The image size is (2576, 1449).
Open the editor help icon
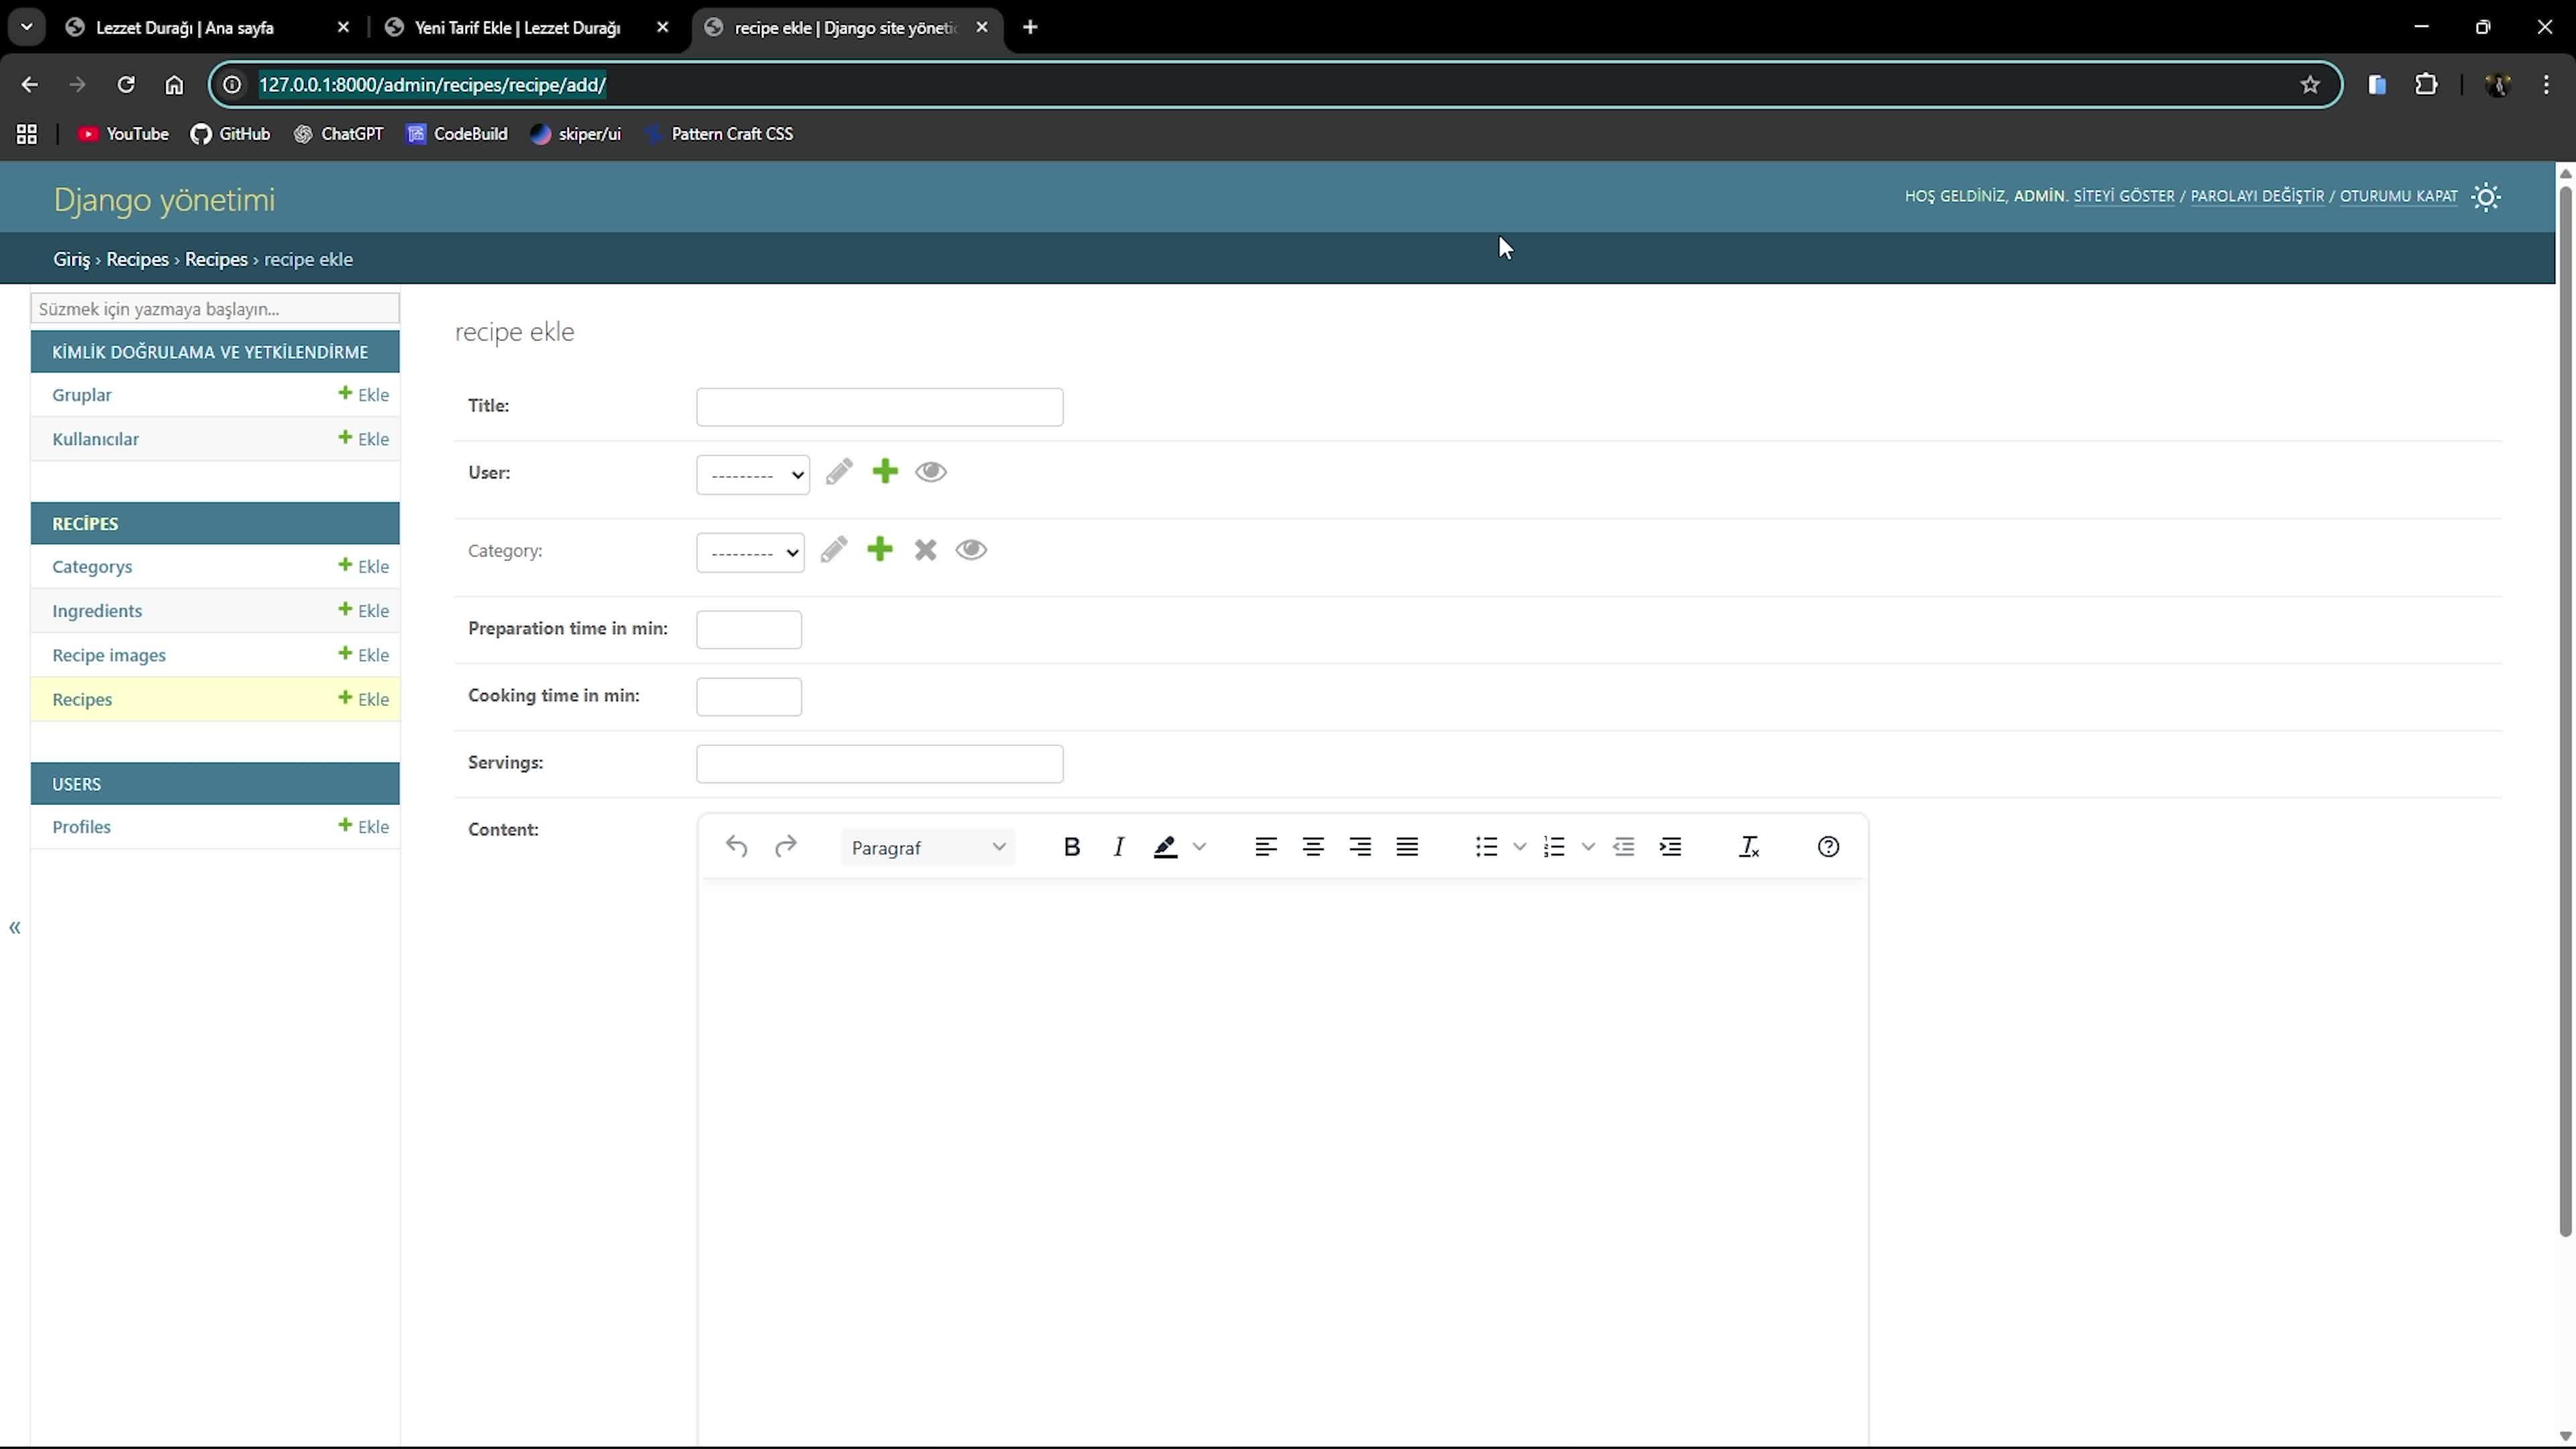point(1828,847)
